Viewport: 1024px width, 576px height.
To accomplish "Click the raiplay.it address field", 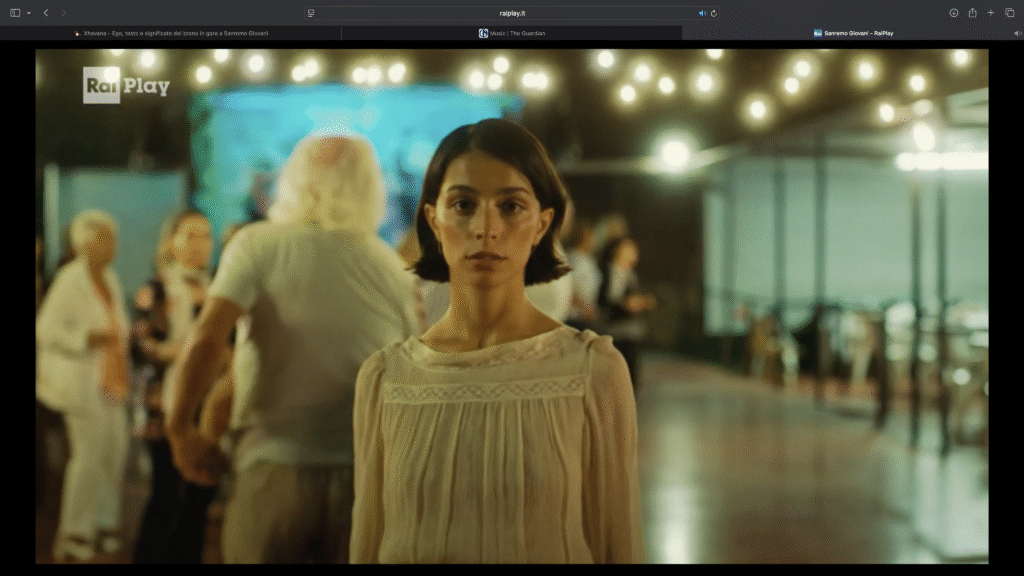I will (511, 13).
